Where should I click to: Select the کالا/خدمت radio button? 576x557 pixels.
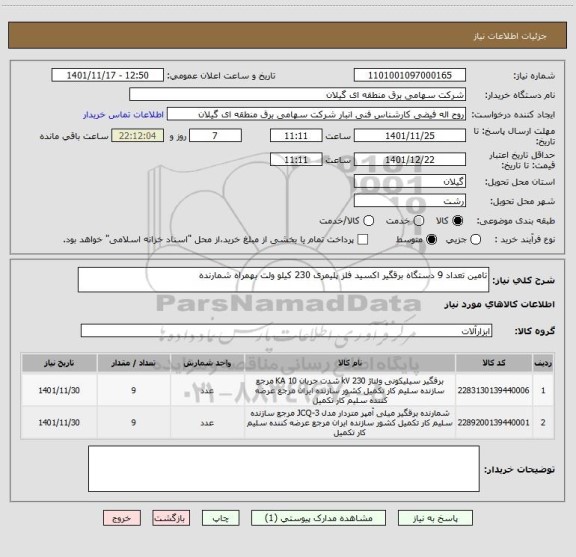point(368,220)
